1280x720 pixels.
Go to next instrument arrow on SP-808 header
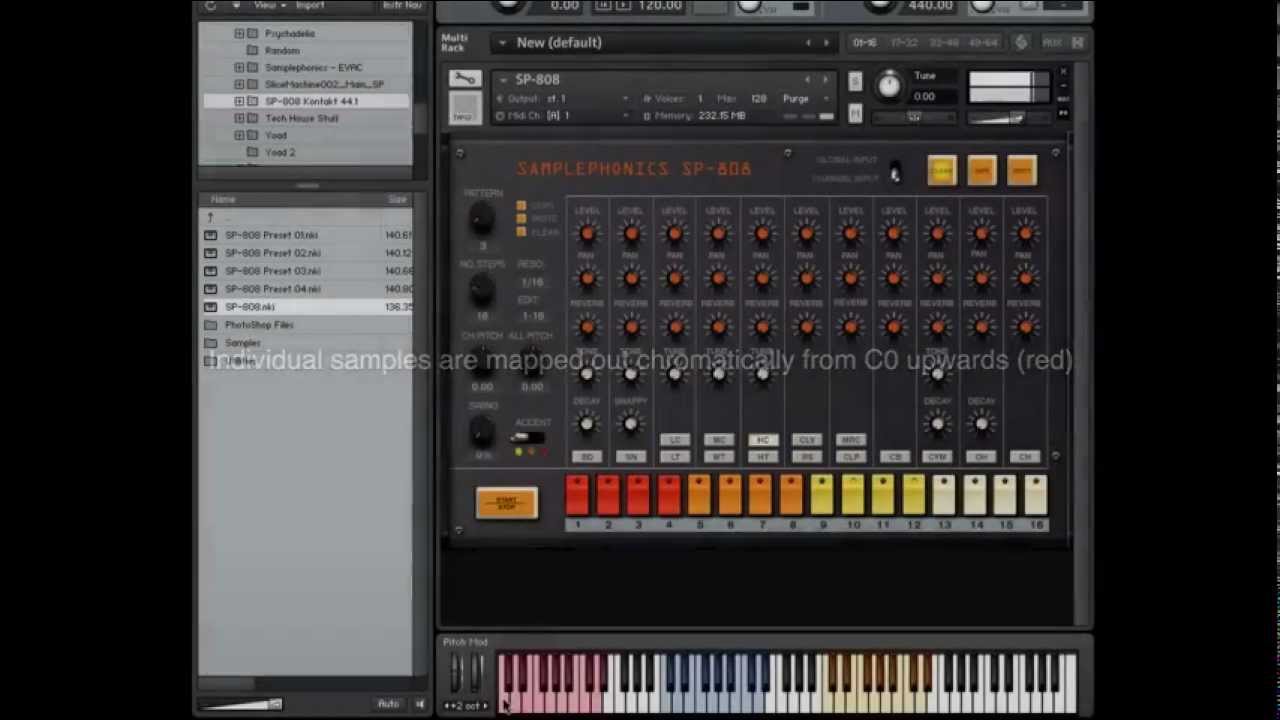pos(825,80)
